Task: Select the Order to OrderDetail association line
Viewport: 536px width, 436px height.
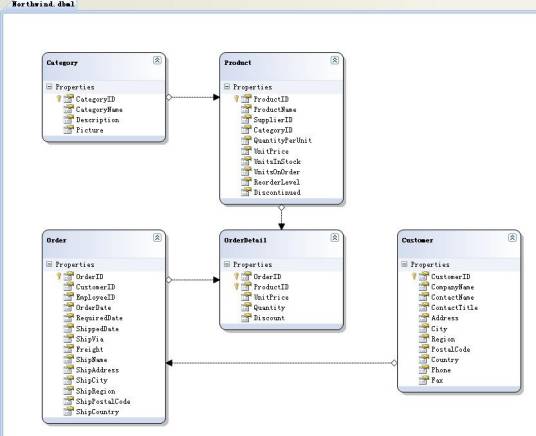Action: [x=193, y=280]
